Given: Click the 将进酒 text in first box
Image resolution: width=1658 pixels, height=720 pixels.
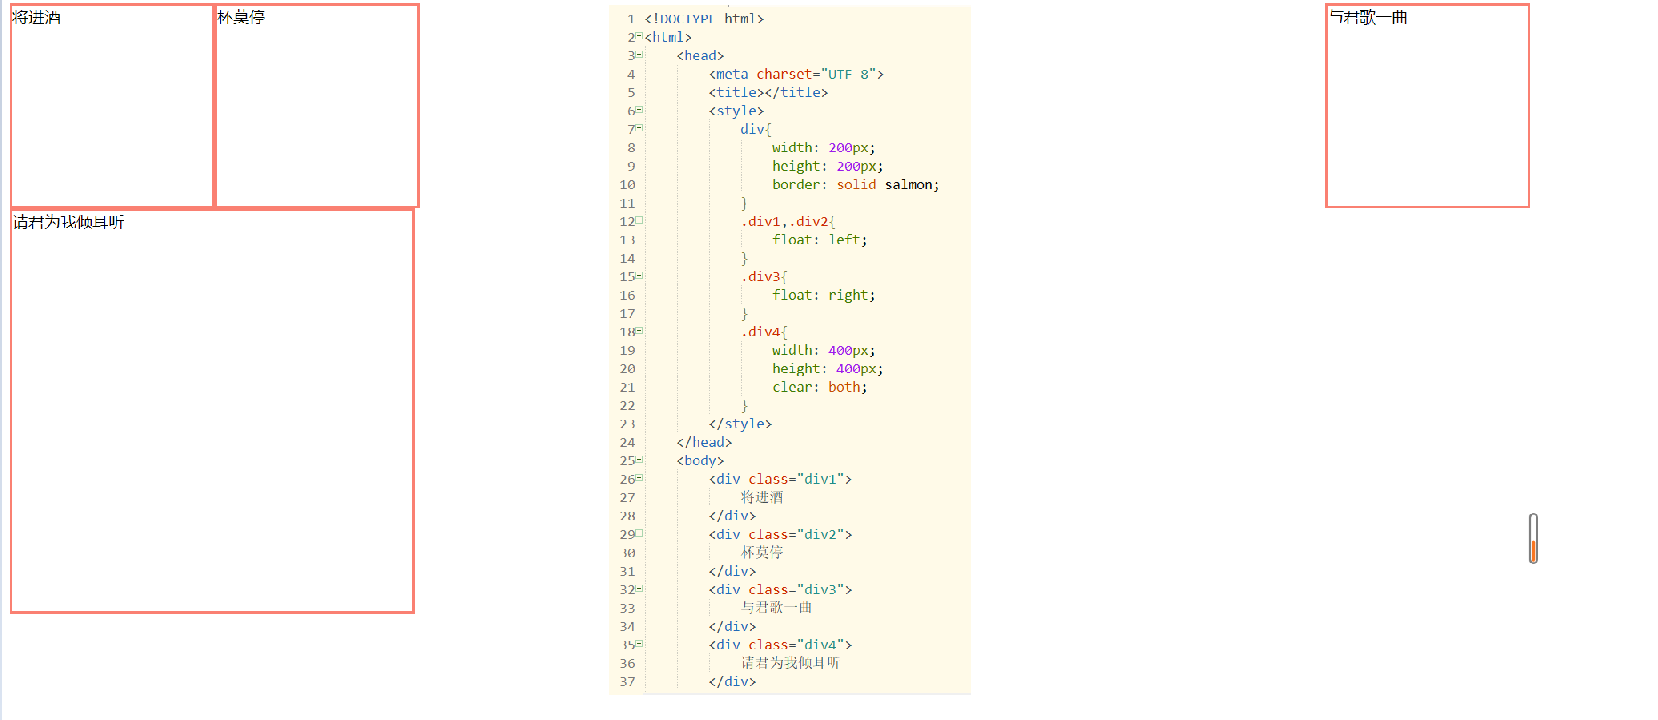Looking at the screenshot, I should coord(37,17).
